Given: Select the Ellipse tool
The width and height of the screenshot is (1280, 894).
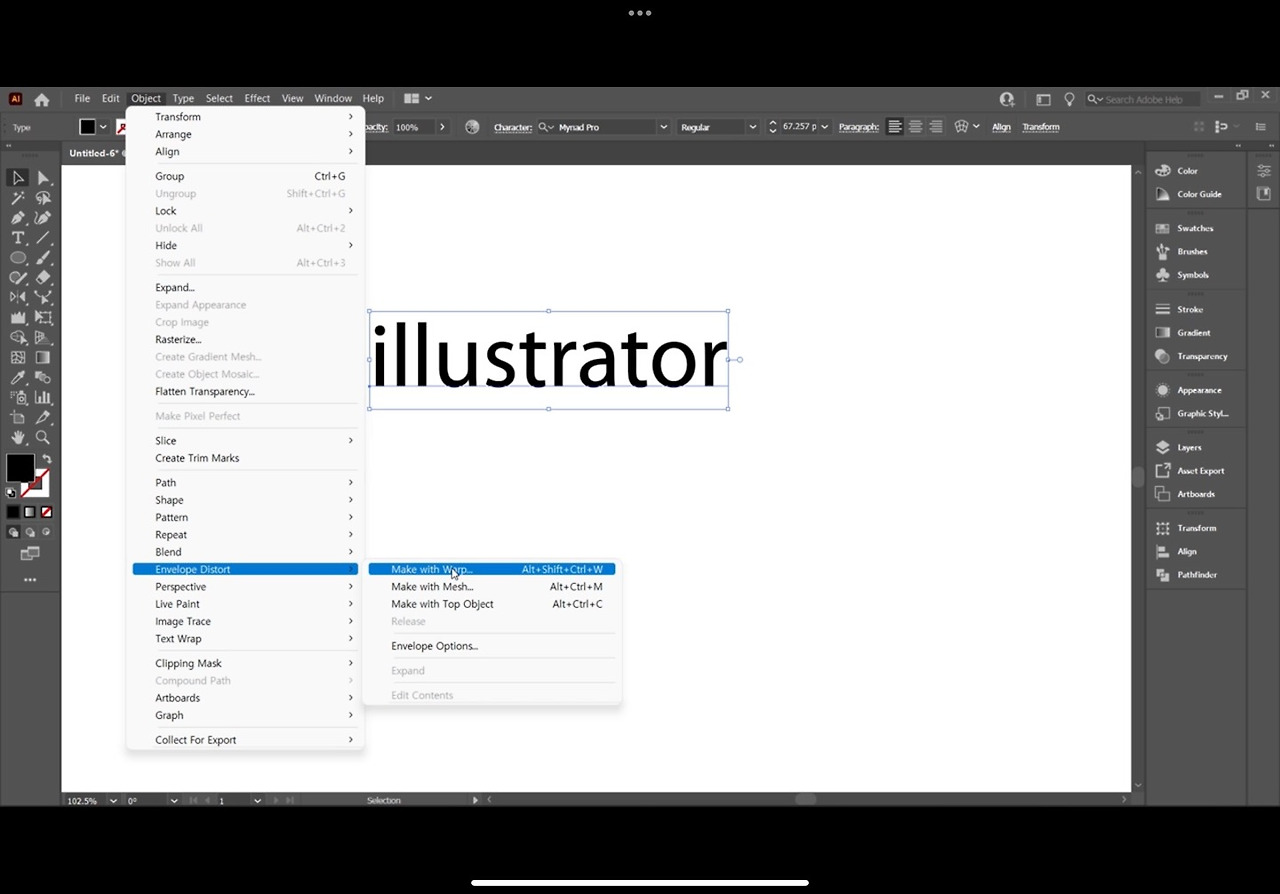Looking at the screenshot, I should coord(18,258).
